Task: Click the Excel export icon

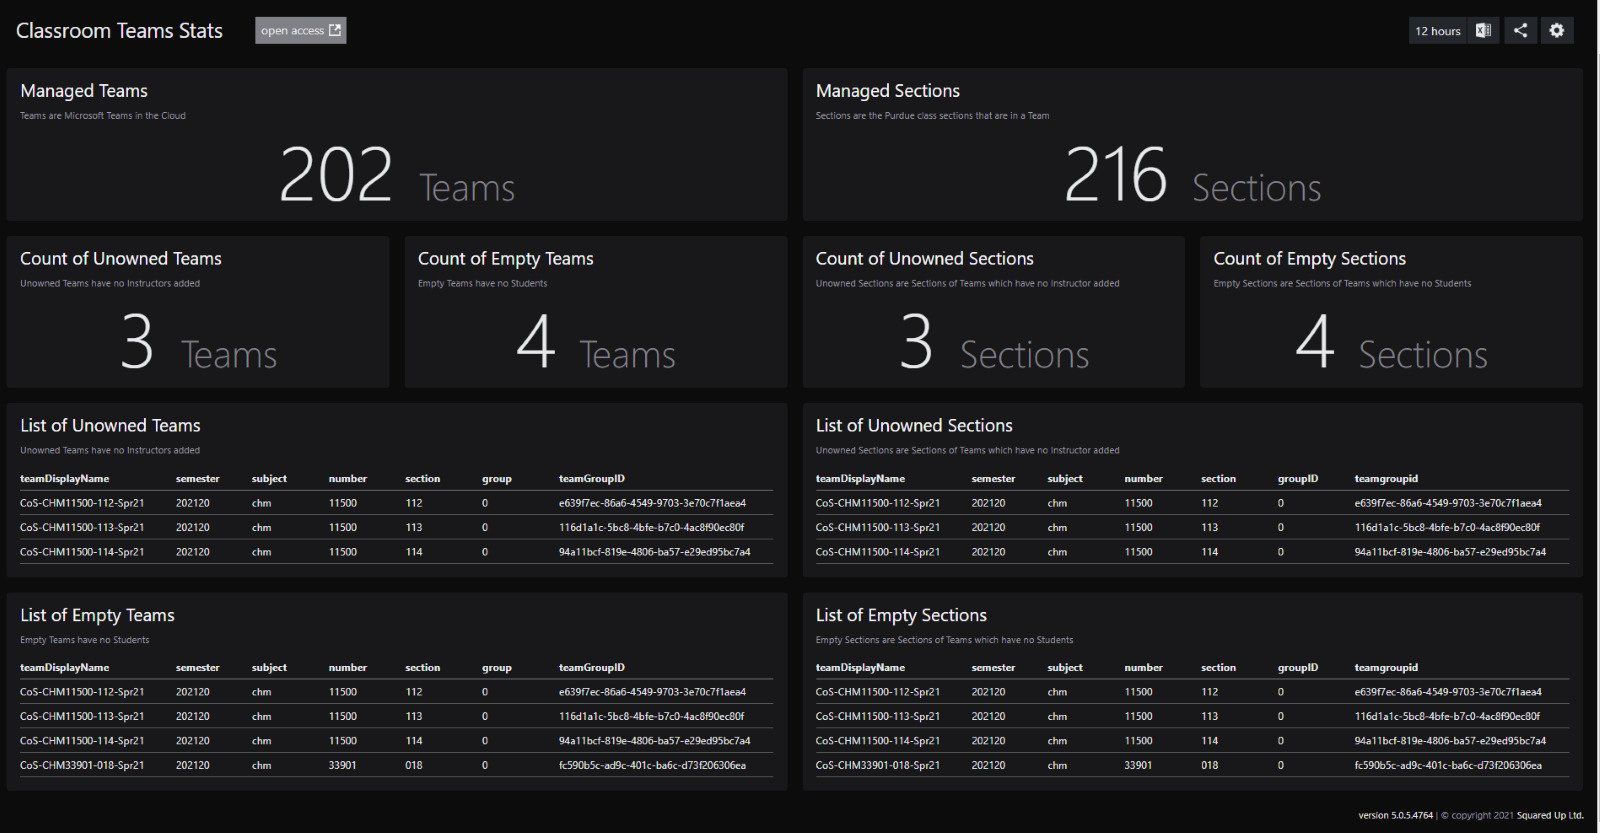Action: [1483, 31]
